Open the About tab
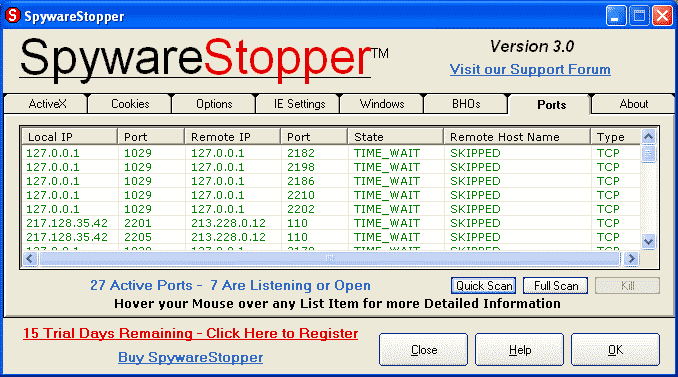Viewport: 678px width, 377px height. click(633, 104)
